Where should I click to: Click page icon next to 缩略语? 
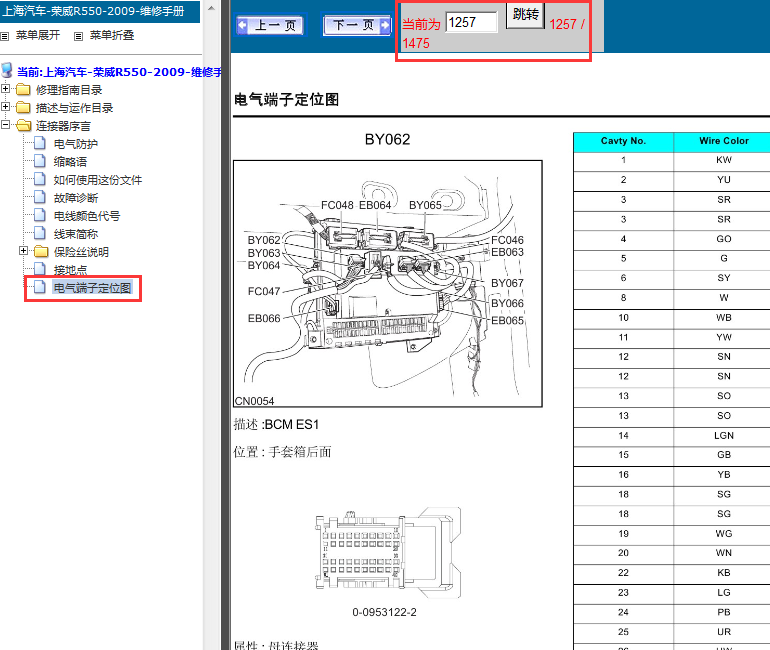pyautogui.click(x=40, y=161)
